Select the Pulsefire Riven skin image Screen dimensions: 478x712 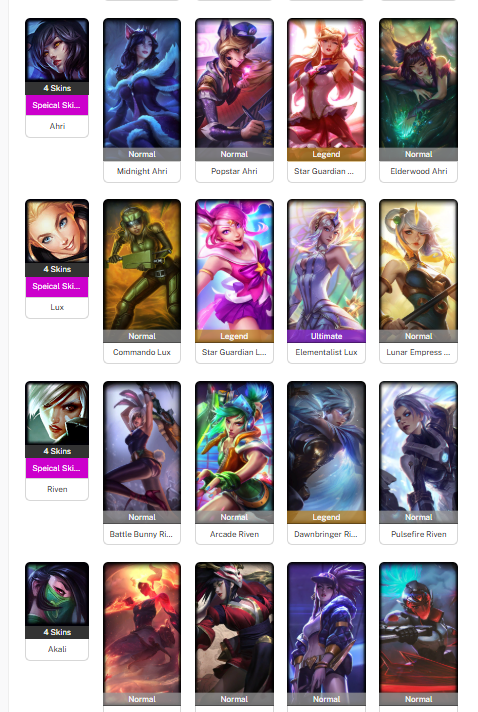(419, 446)
